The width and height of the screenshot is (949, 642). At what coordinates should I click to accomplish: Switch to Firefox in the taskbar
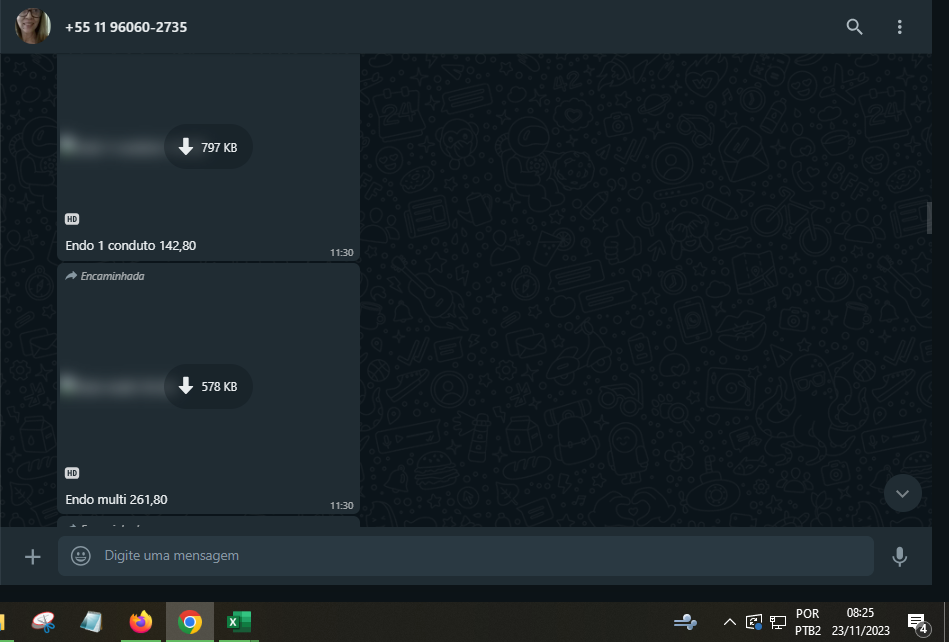(141, 622)
